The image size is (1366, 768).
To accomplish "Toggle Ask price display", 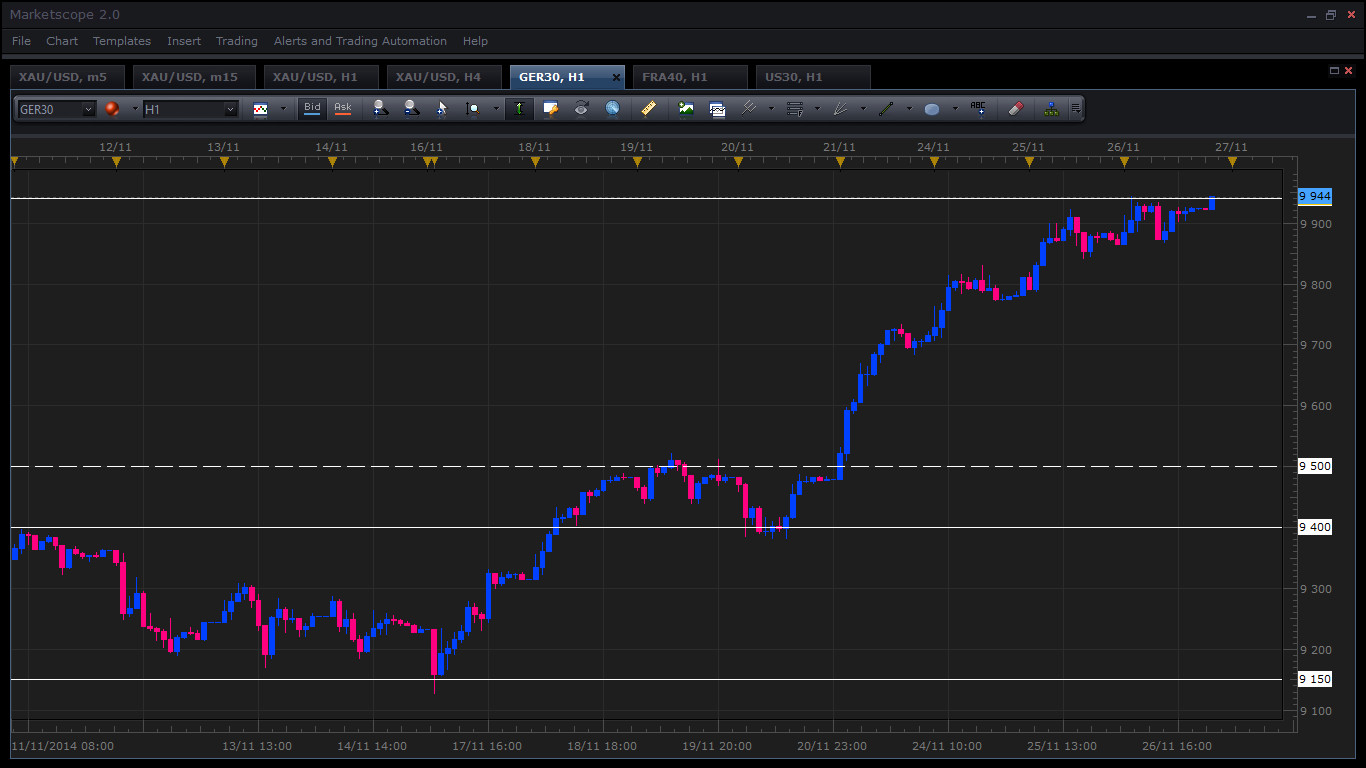I will tap(343, 108).
